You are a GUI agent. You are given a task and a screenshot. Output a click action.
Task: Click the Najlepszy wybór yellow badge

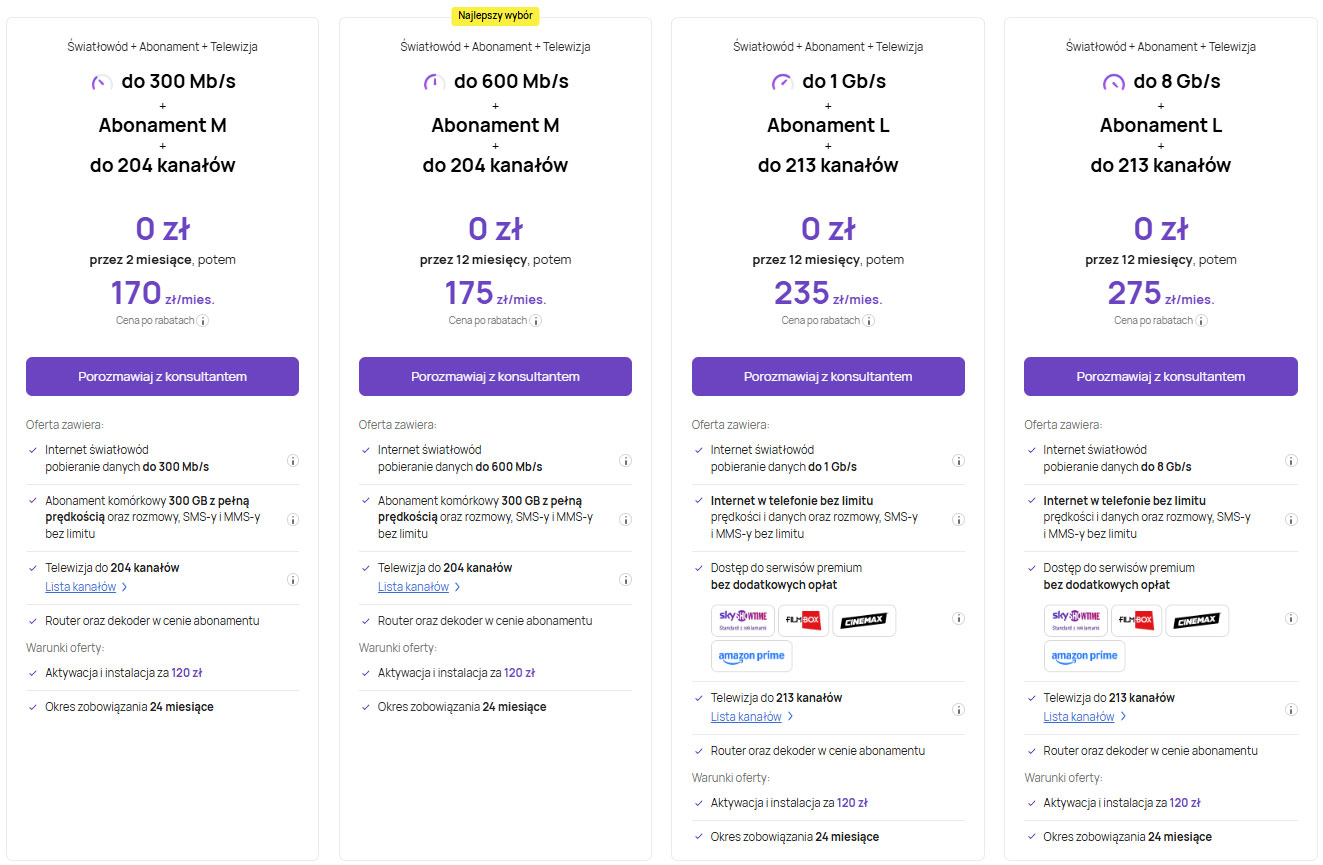(495, 16)
